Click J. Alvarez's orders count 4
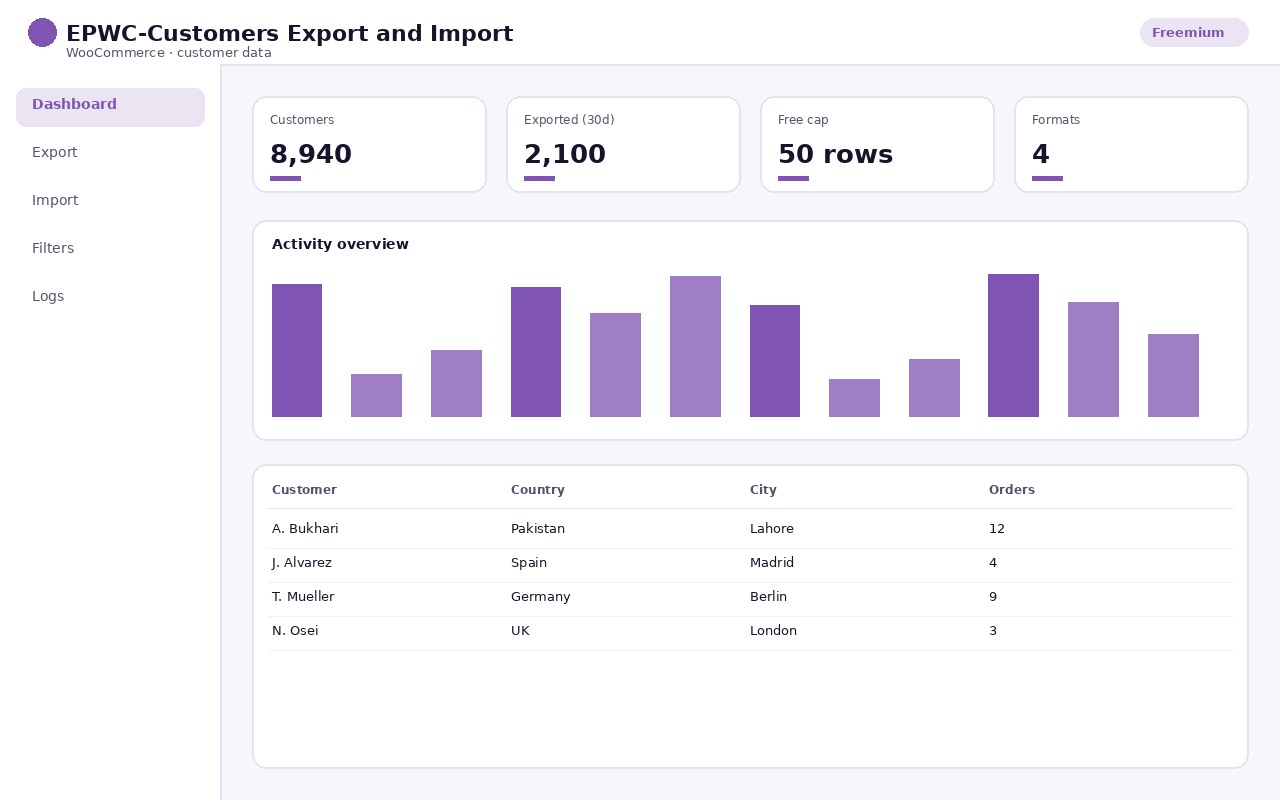This screenshot has height=800, width=1280. pos(993,563)
